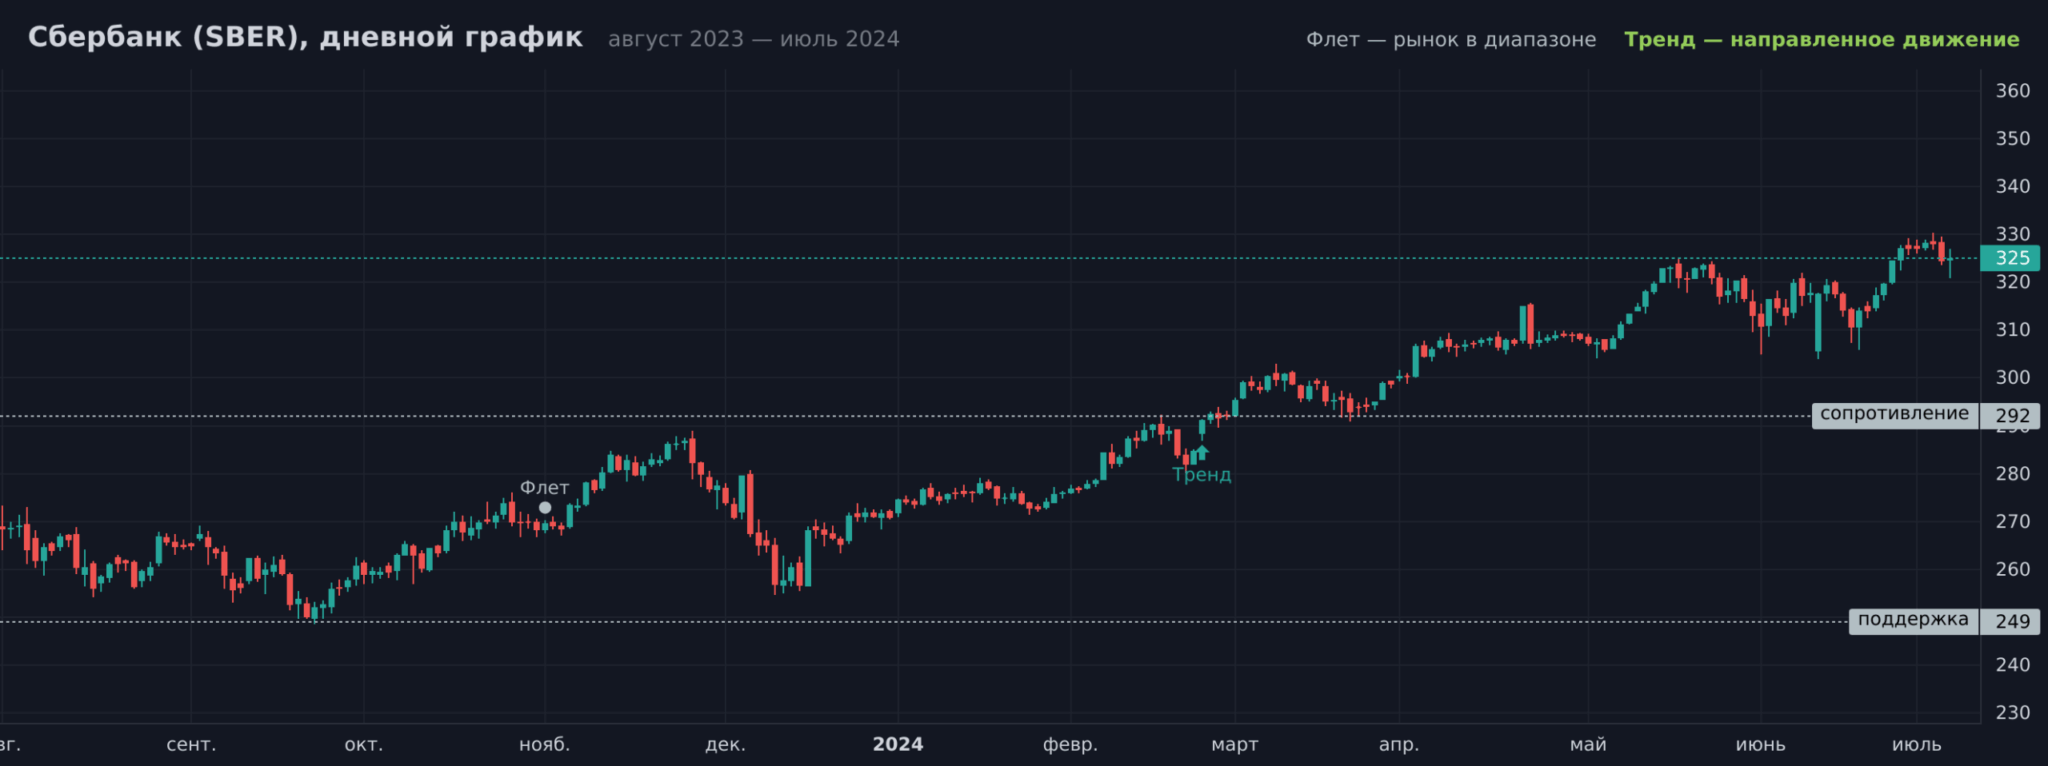2048x766 pixels.
Task: Click the legend entry Флет — рынок в диапазоне
Action: point(1451,40)
